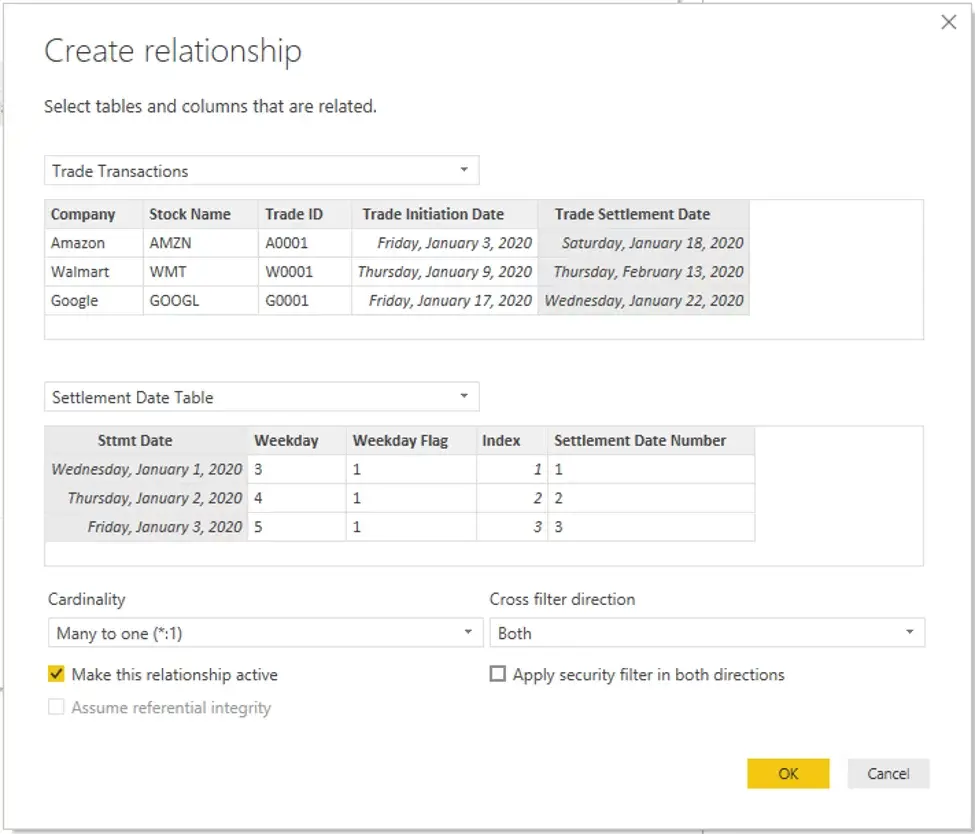Image resolution: width=975 pixels, height=834 pixels.
Task: Enable Apply security filter in both directions
Action: click(x=497, y=674)
